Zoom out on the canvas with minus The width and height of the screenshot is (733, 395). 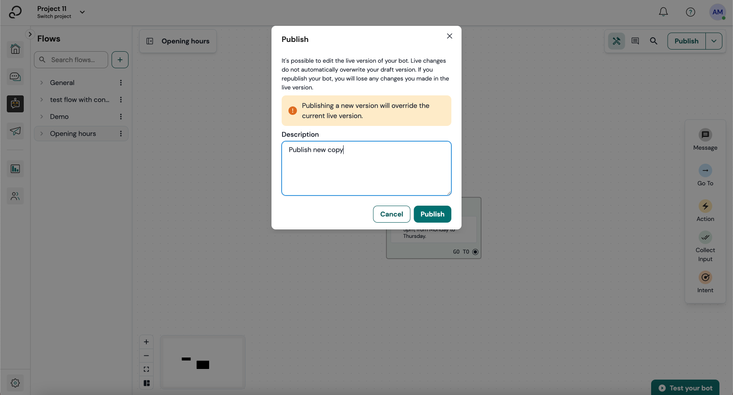point(146,356)
